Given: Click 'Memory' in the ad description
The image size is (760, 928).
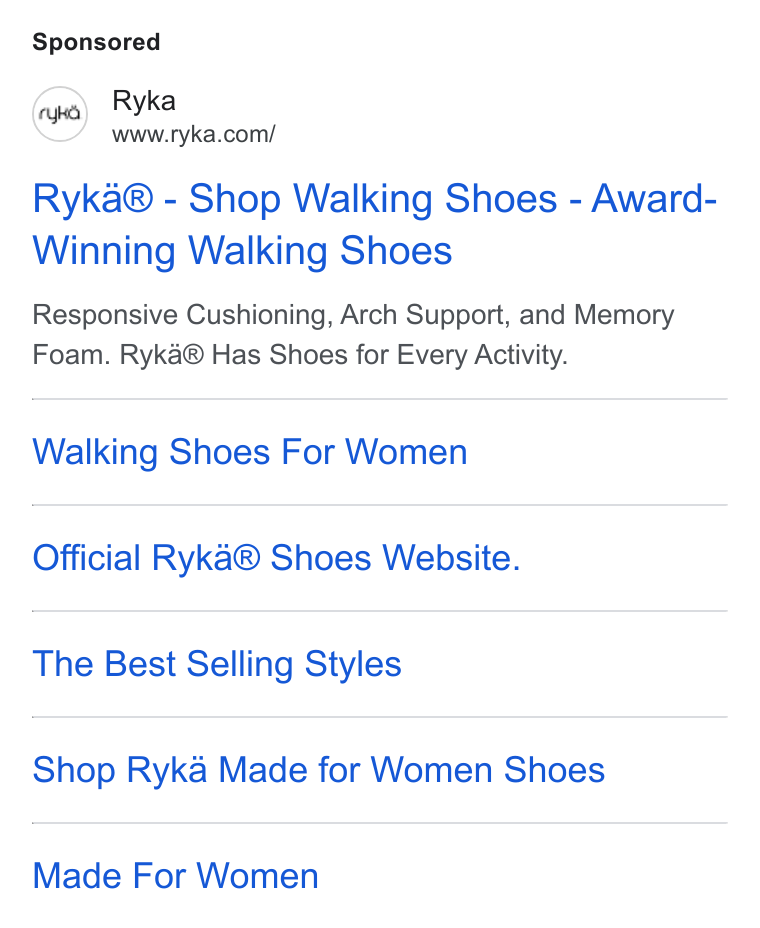Looking at the screenshot, I should pyautogui.click(x=624, y=315).
